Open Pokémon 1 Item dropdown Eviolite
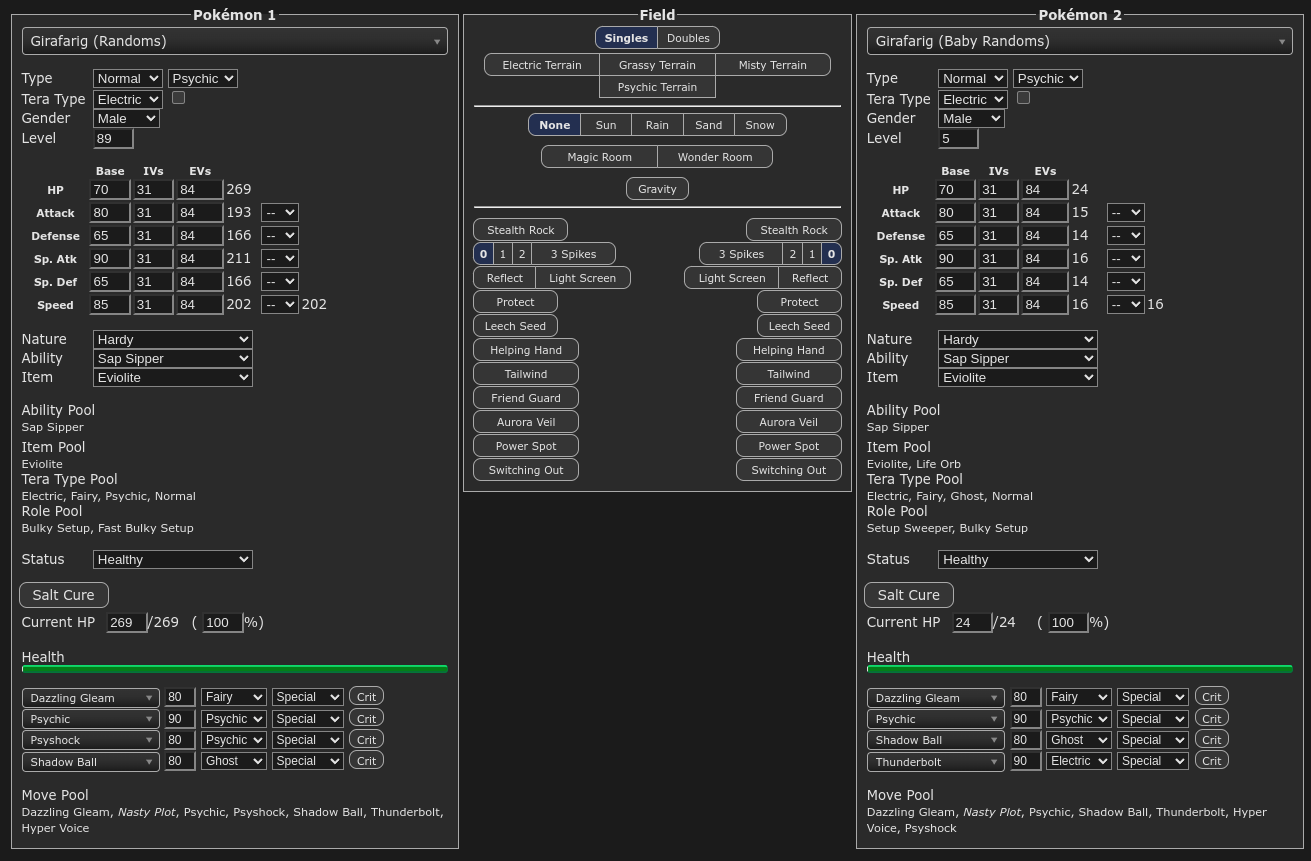 click(x=173, y=377)
